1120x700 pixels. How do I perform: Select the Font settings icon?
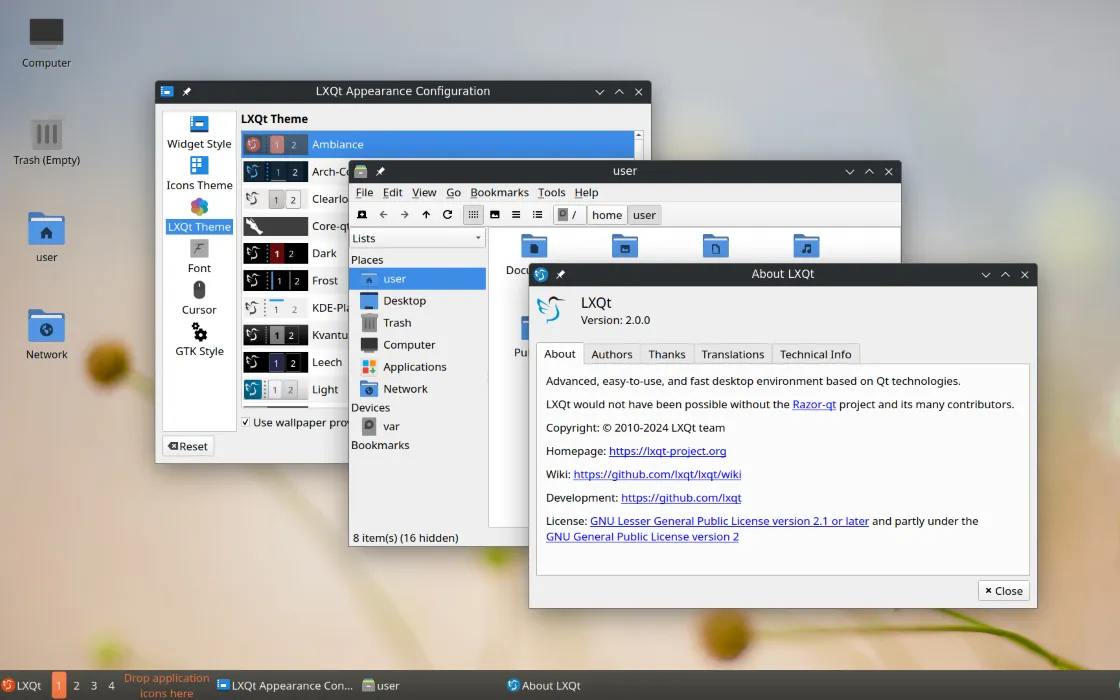pyautogui.click(x=199, y=248)
